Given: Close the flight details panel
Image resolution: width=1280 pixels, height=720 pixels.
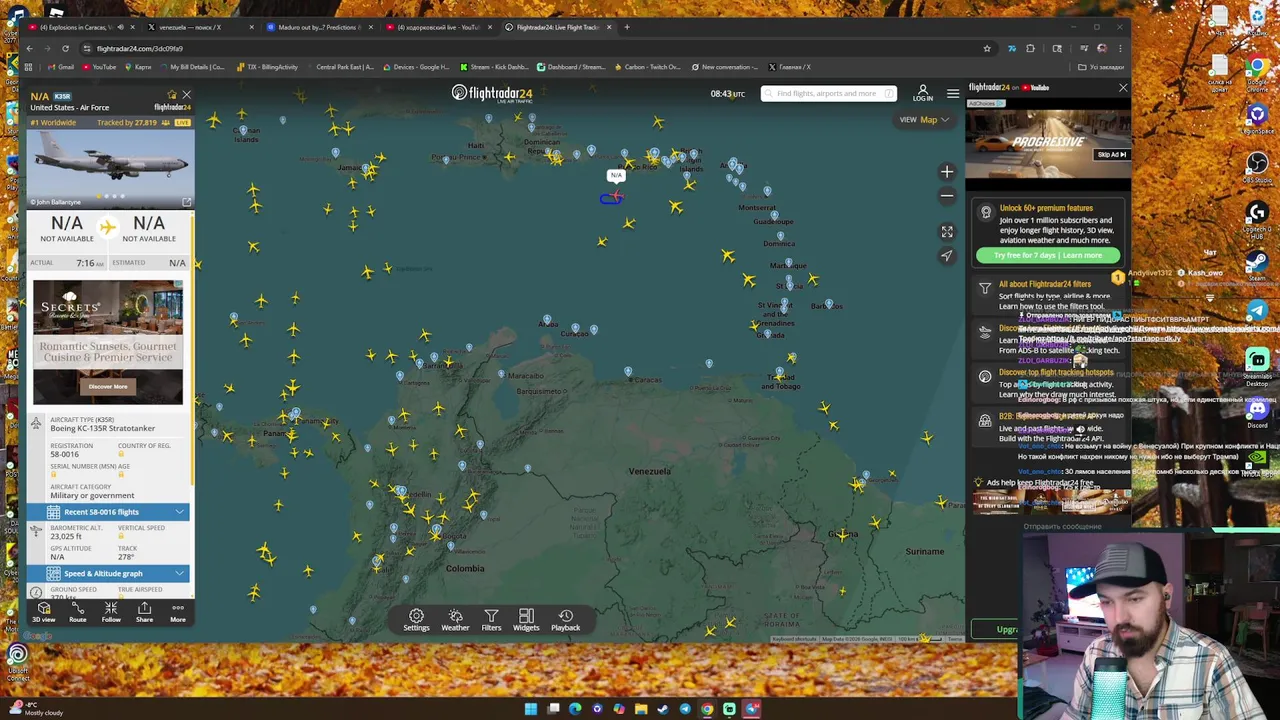Looking at the screenshot, I should point(186,95).
